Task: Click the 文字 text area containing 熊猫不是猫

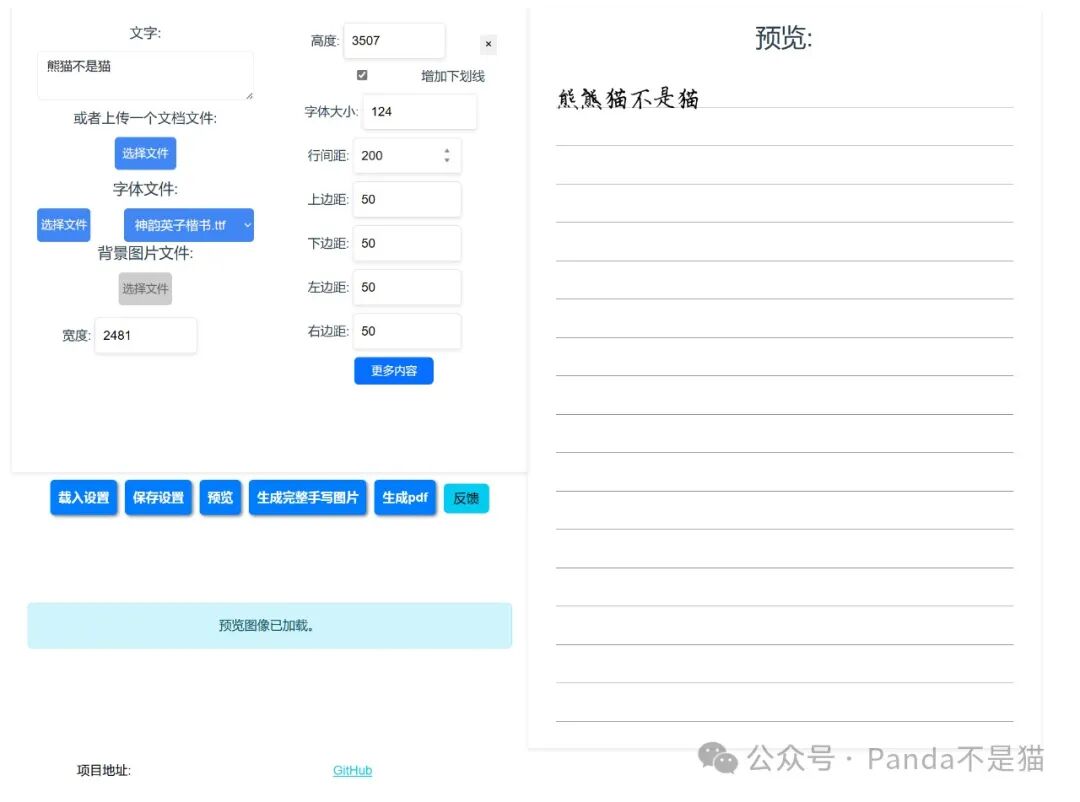Action: (x=145, y=75)
